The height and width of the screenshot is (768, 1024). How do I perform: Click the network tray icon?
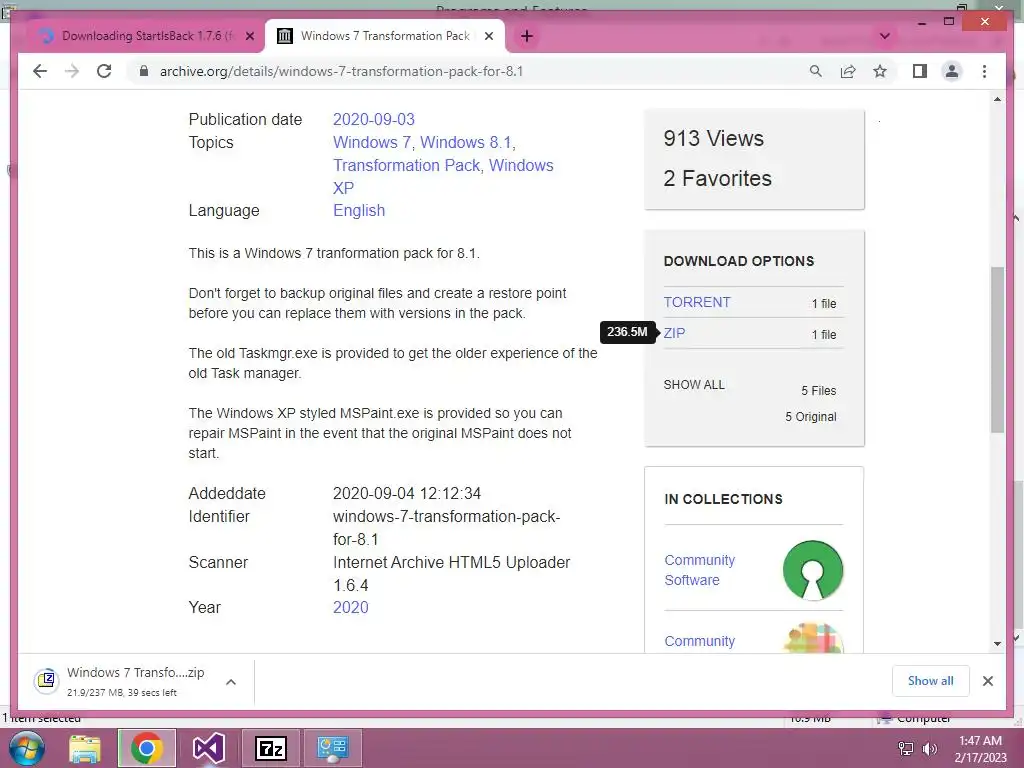tap(906, 749)
